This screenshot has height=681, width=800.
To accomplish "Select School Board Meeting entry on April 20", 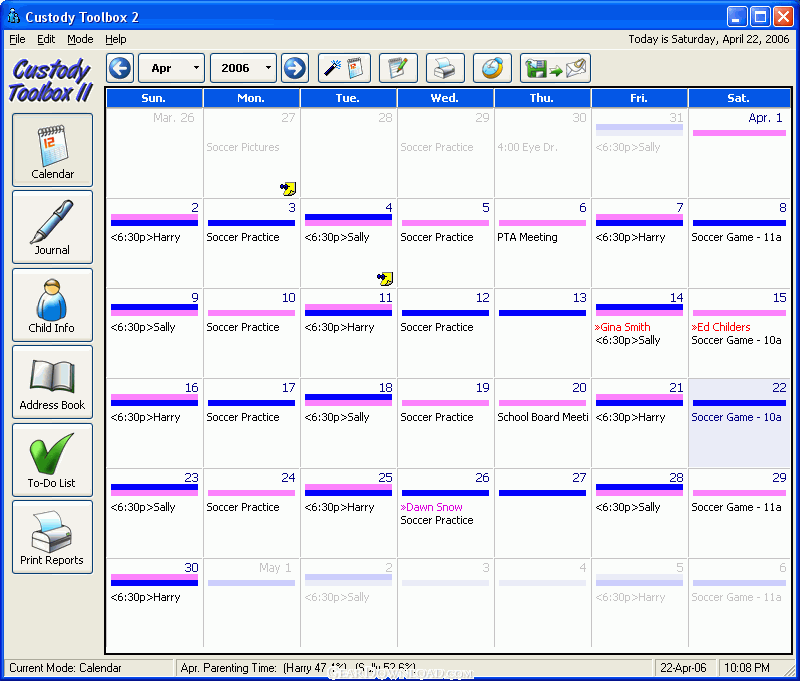I will [x=543, y=417].
